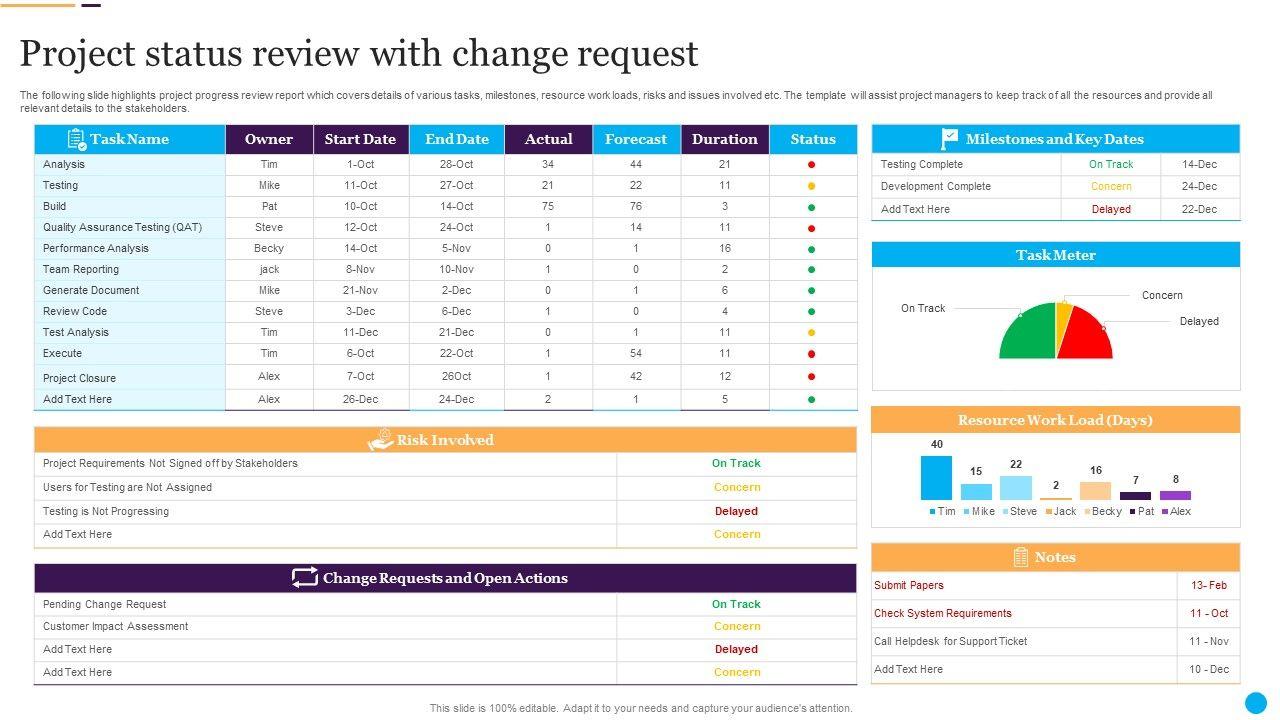The image size is (1280, 720).
Task: Click the hand icon beside Risk Involved
Action: coord(380,439)
